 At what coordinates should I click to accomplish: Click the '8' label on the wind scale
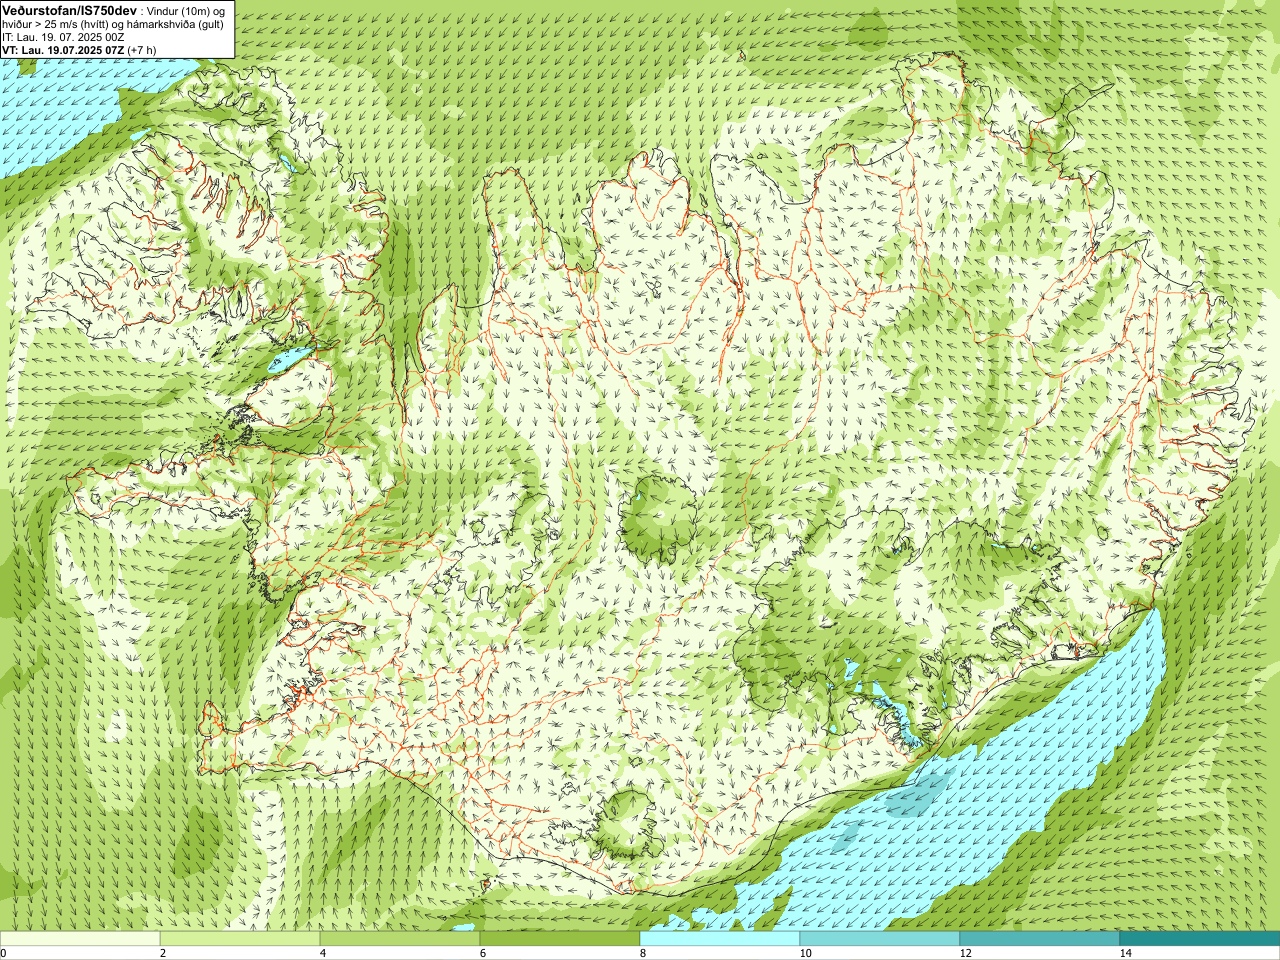(x=643, y=953)
